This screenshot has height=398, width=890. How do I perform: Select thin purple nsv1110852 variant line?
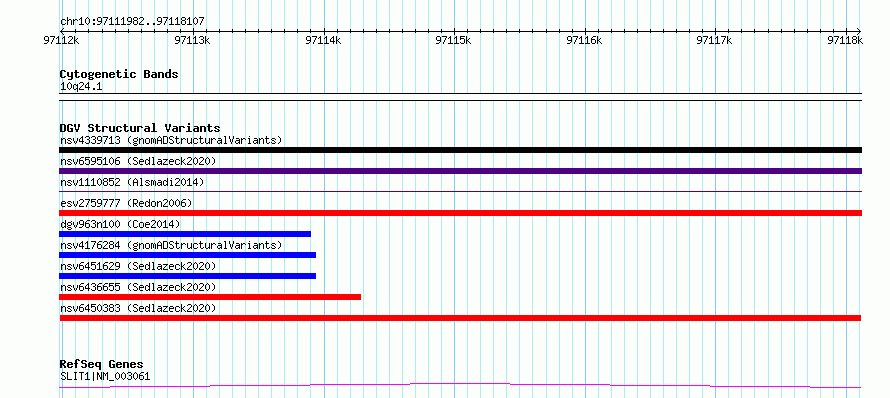pyautogui.click(x=460, y=191)
